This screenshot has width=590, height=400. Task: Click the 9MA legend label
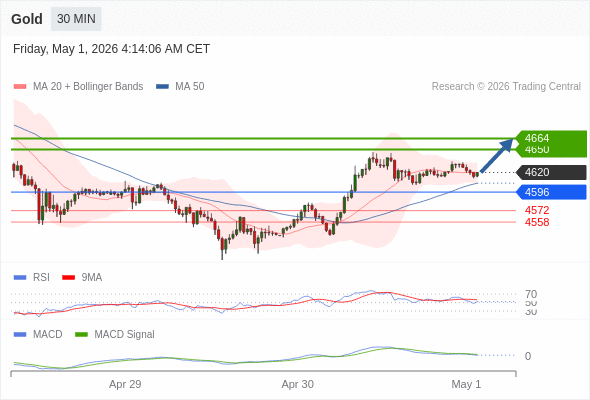click(92, 278)
